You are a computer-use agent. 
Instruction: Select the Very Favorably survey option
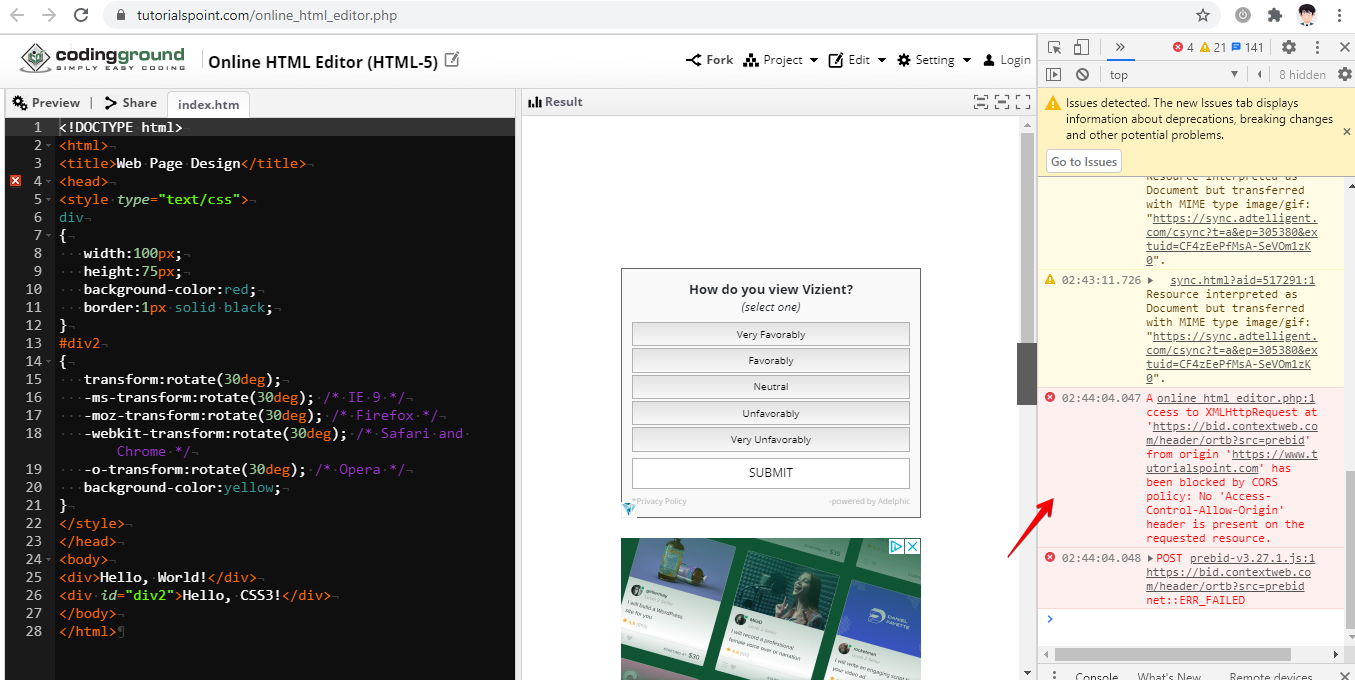(x=770, y=334)
